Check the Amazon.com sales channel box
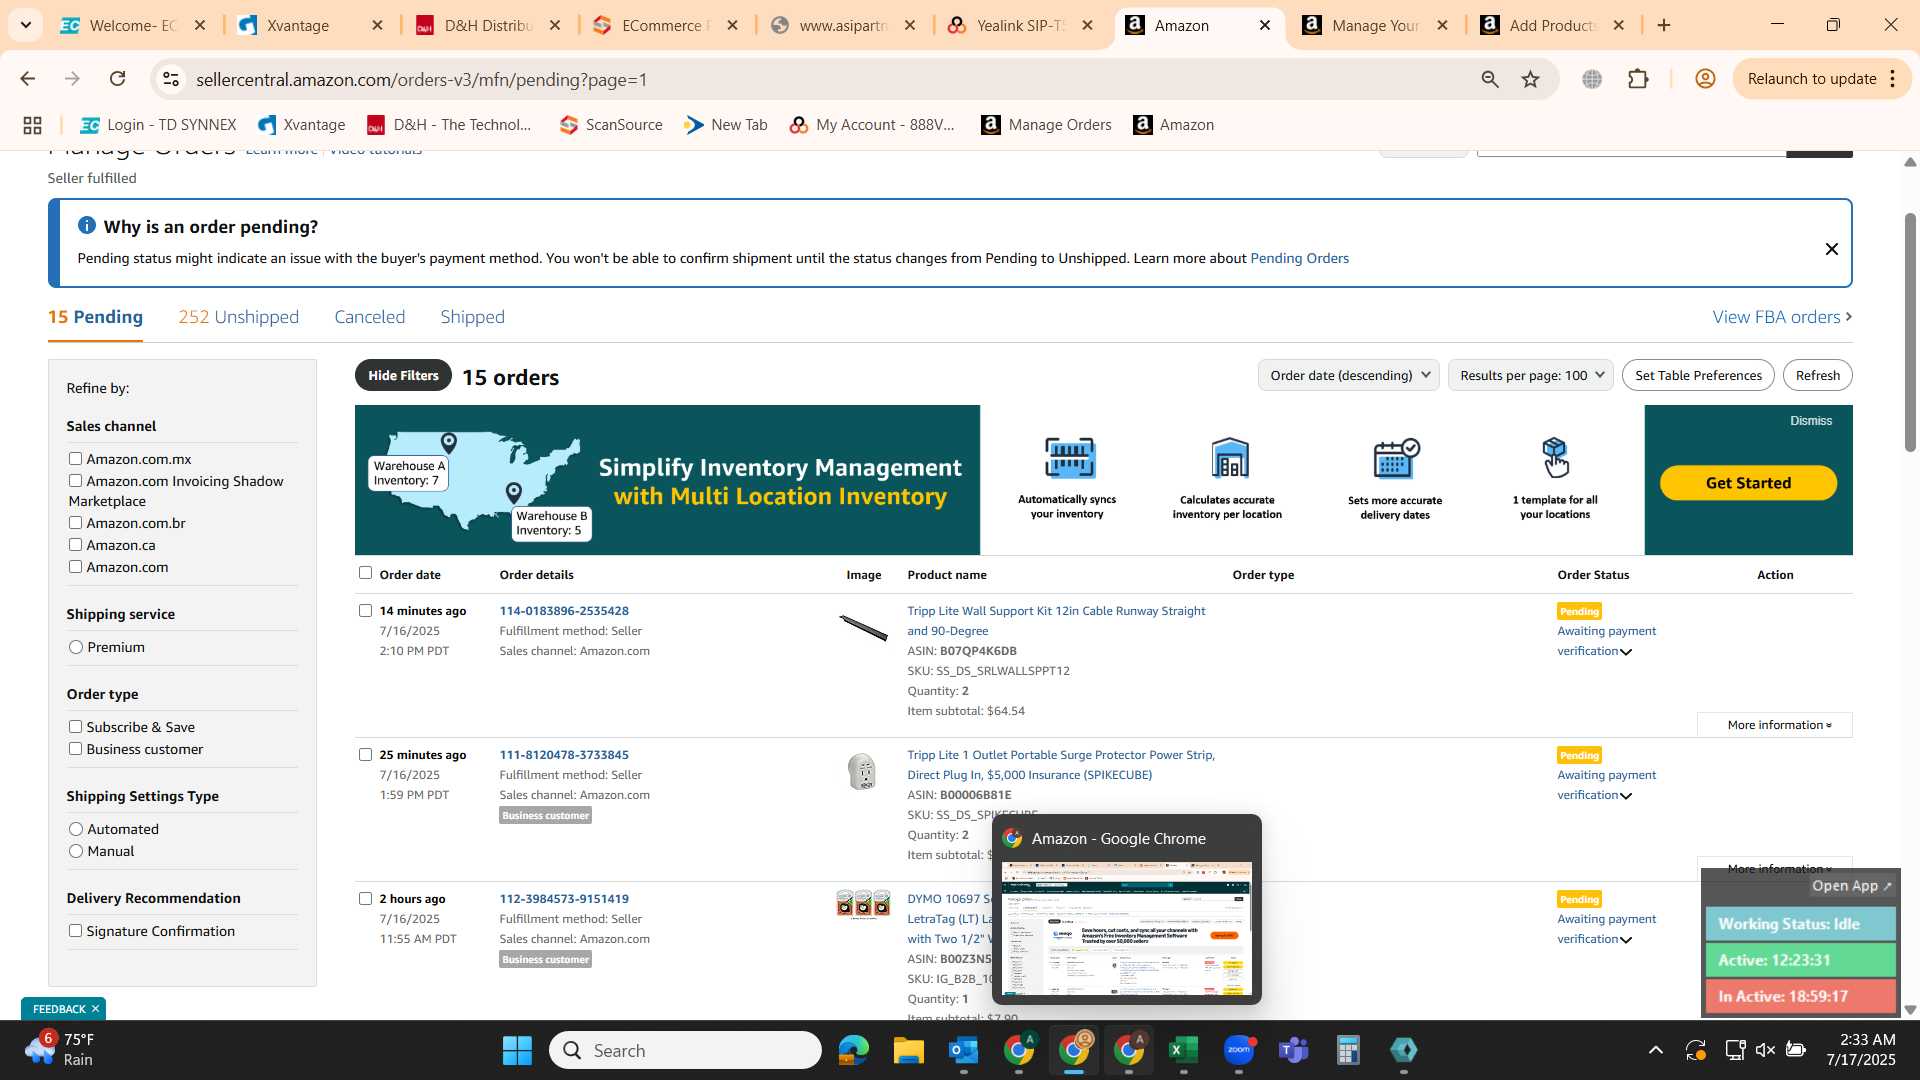Viewport: 1920px width, 1080px height. click(x=75, y=567)
